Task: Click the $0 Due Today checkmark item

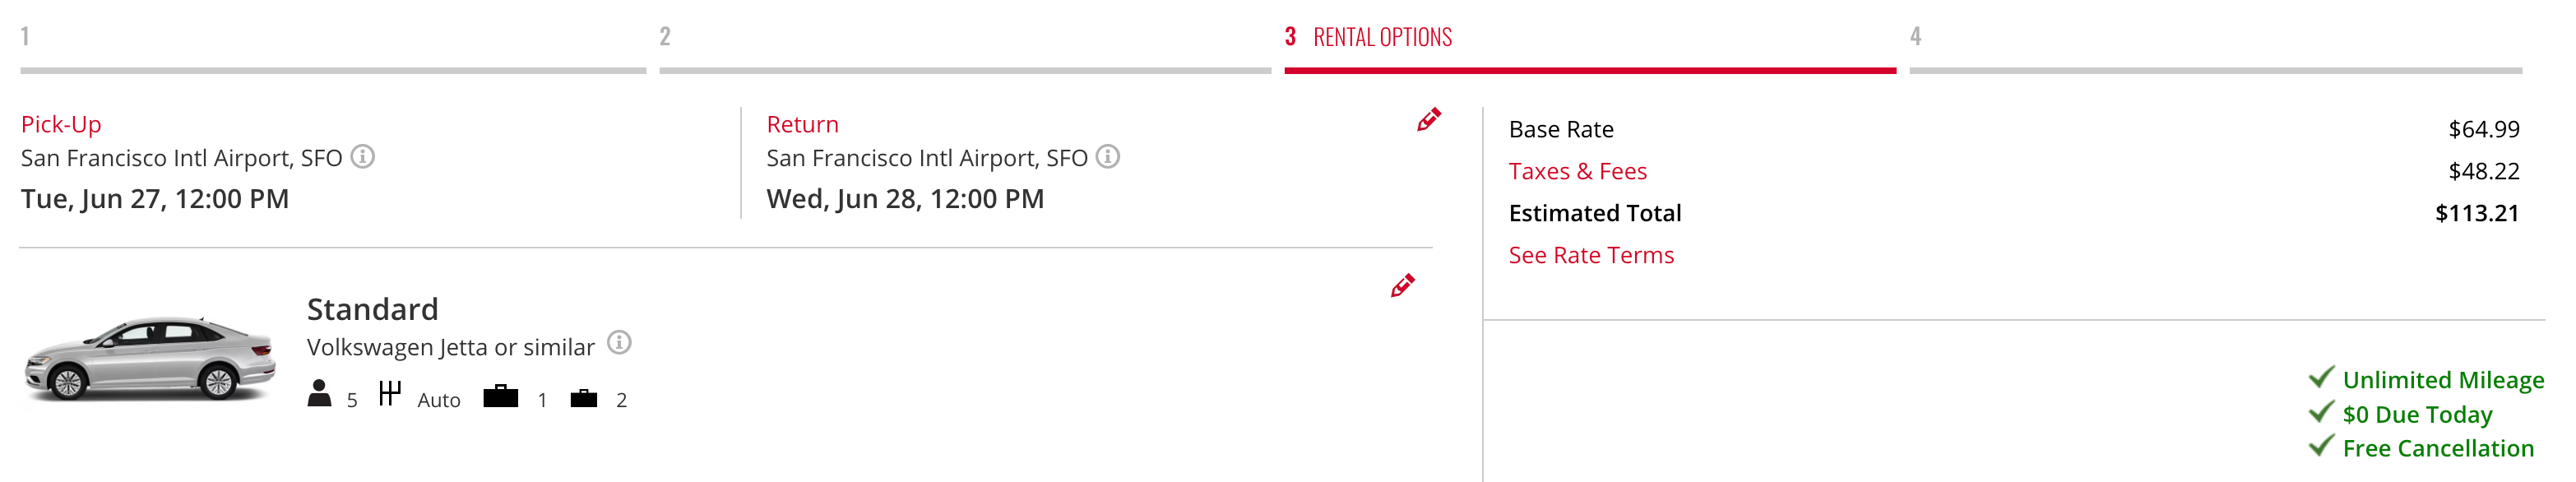Action: 2400,413
